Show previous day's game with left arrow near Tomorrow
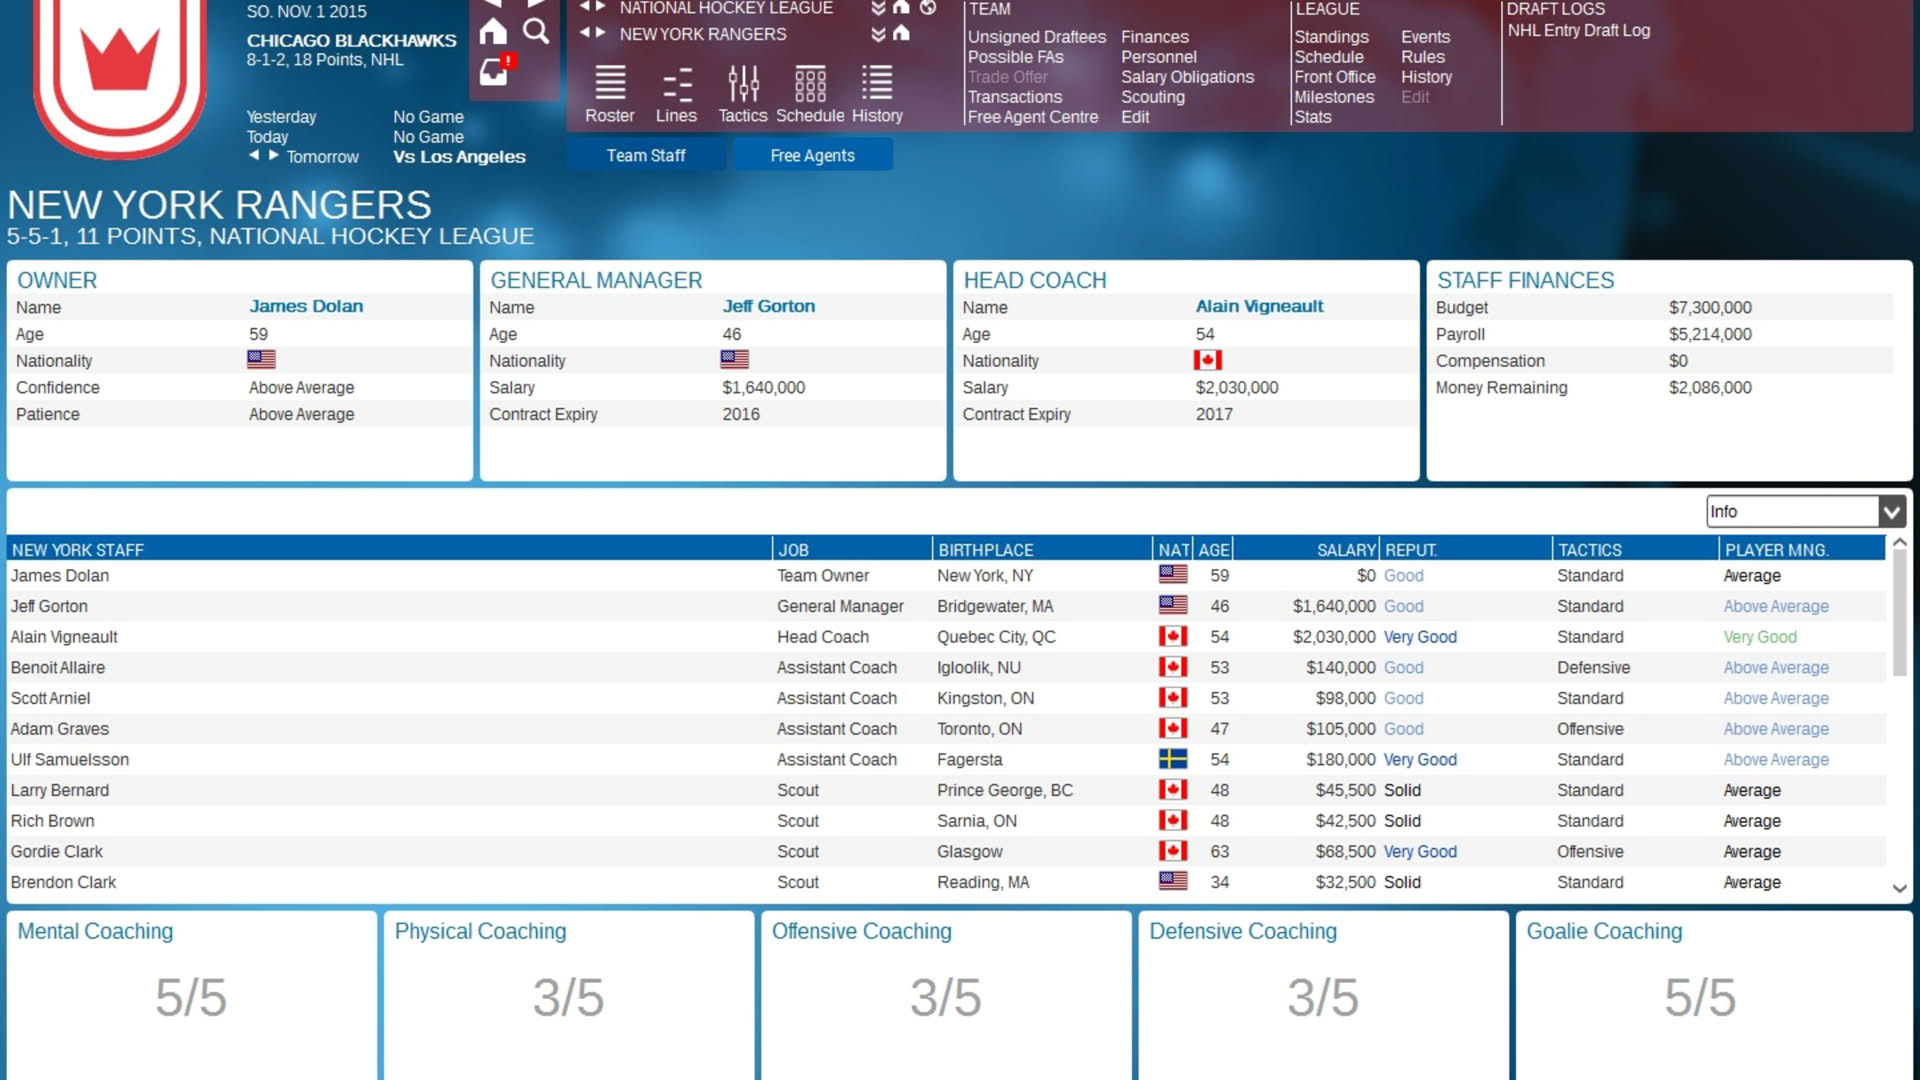Image resolution: width=1920 pixels, height=1080 pixels. click(254, 156)
